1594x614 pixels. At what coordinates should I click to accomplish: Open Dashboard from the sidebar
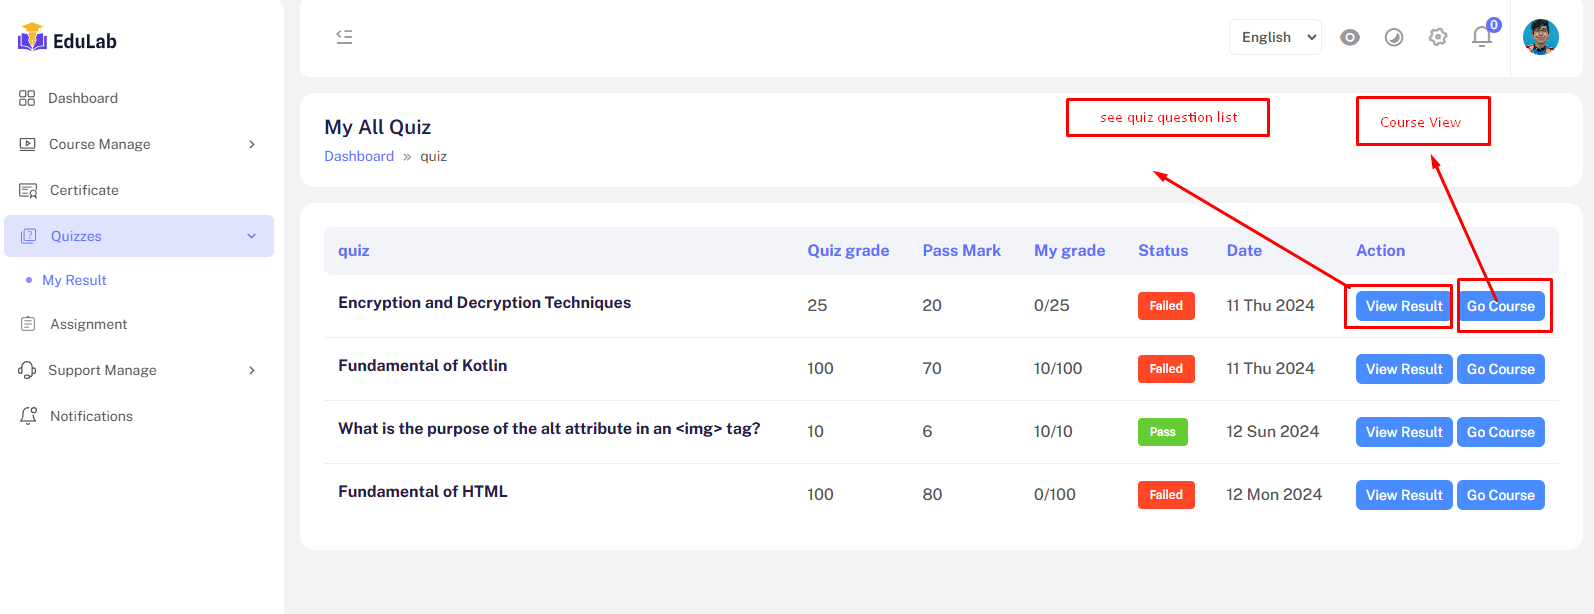click(x=83, y=98)
